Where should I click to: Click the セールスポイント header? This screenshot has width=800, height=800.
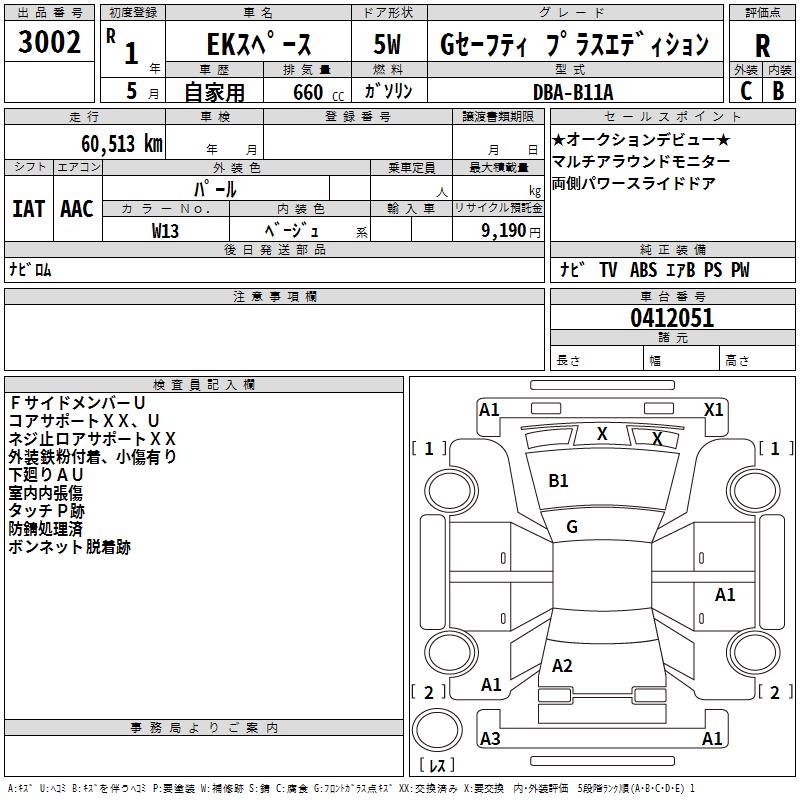[672, 117]
